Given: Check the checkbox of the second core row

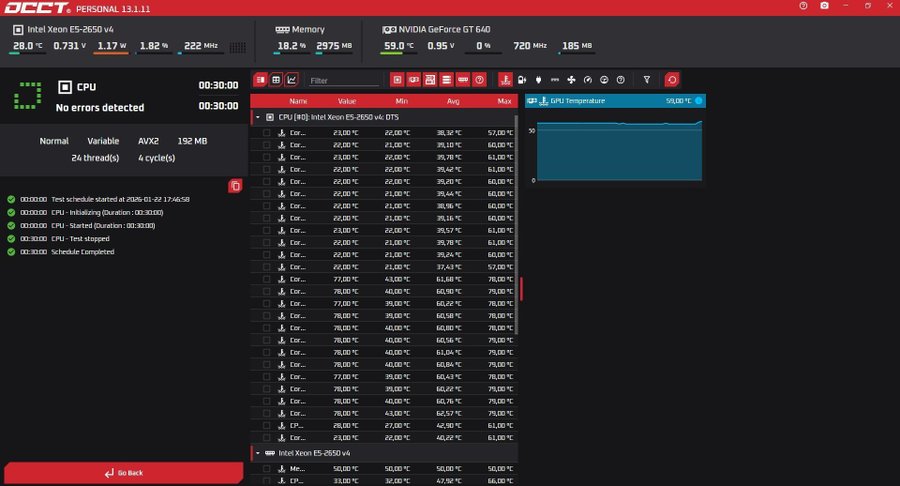Looking at the screenshot, I should click(266, 145).
